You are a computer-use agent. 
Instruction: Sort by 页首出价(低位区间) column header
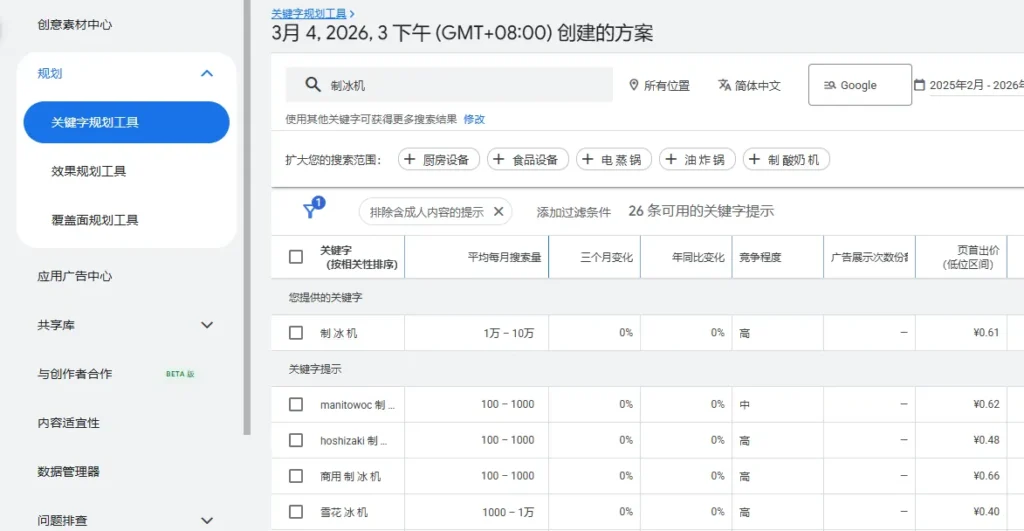click(x=971, y=257)
